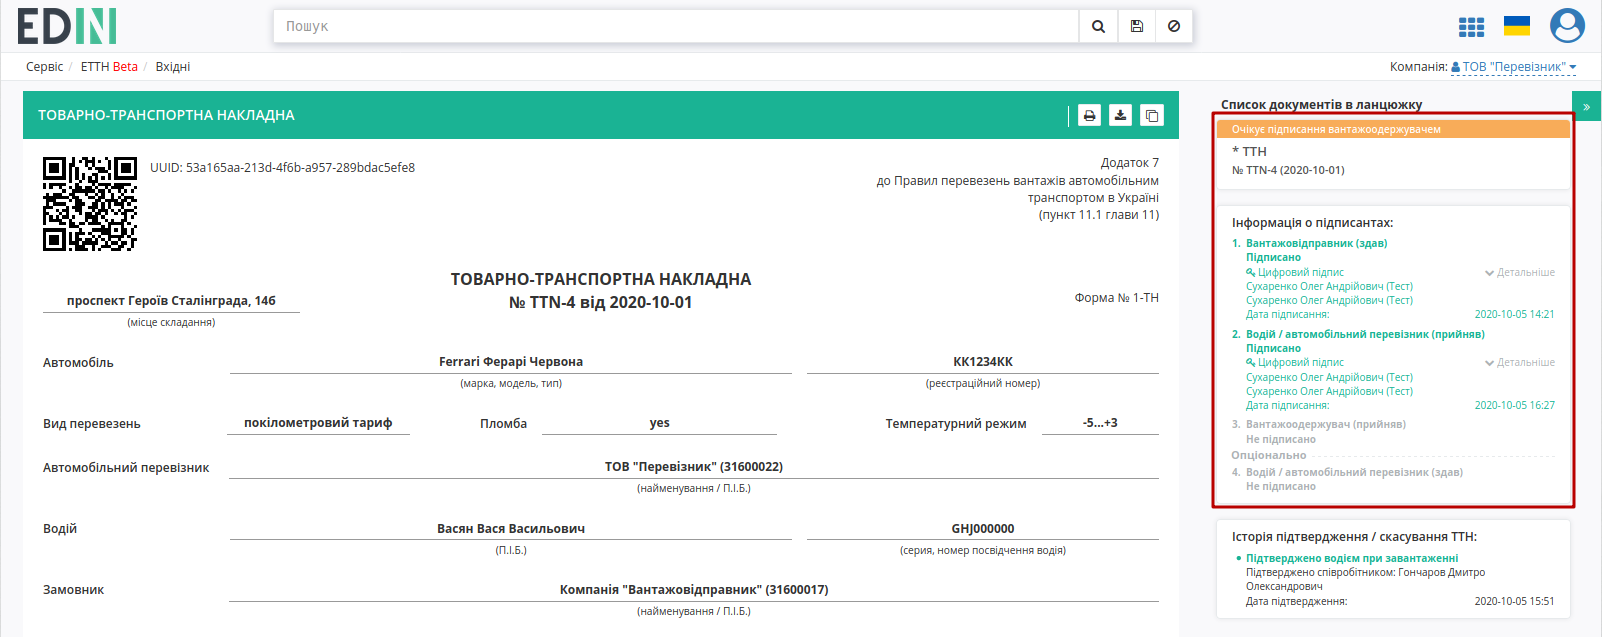1602x637 pixels.
Task: Click Водій / автомобільний перевізник (здав) entry
Action: tap(1354, 472)
